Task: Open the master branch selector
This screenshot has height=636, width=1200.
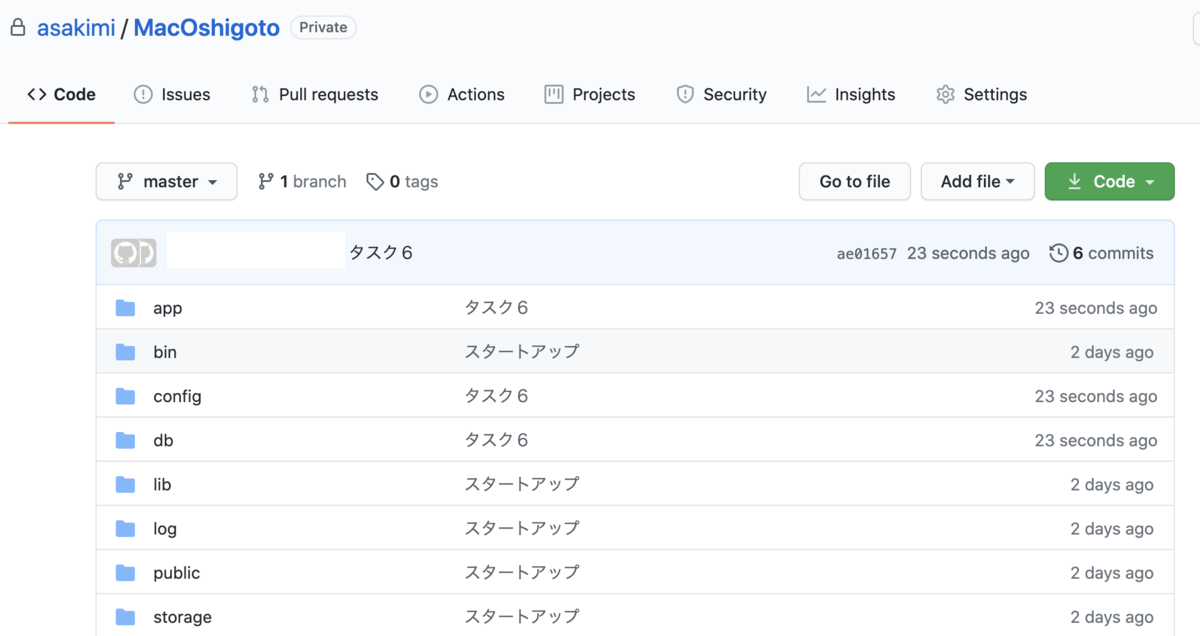Action: tap(166, 181)
